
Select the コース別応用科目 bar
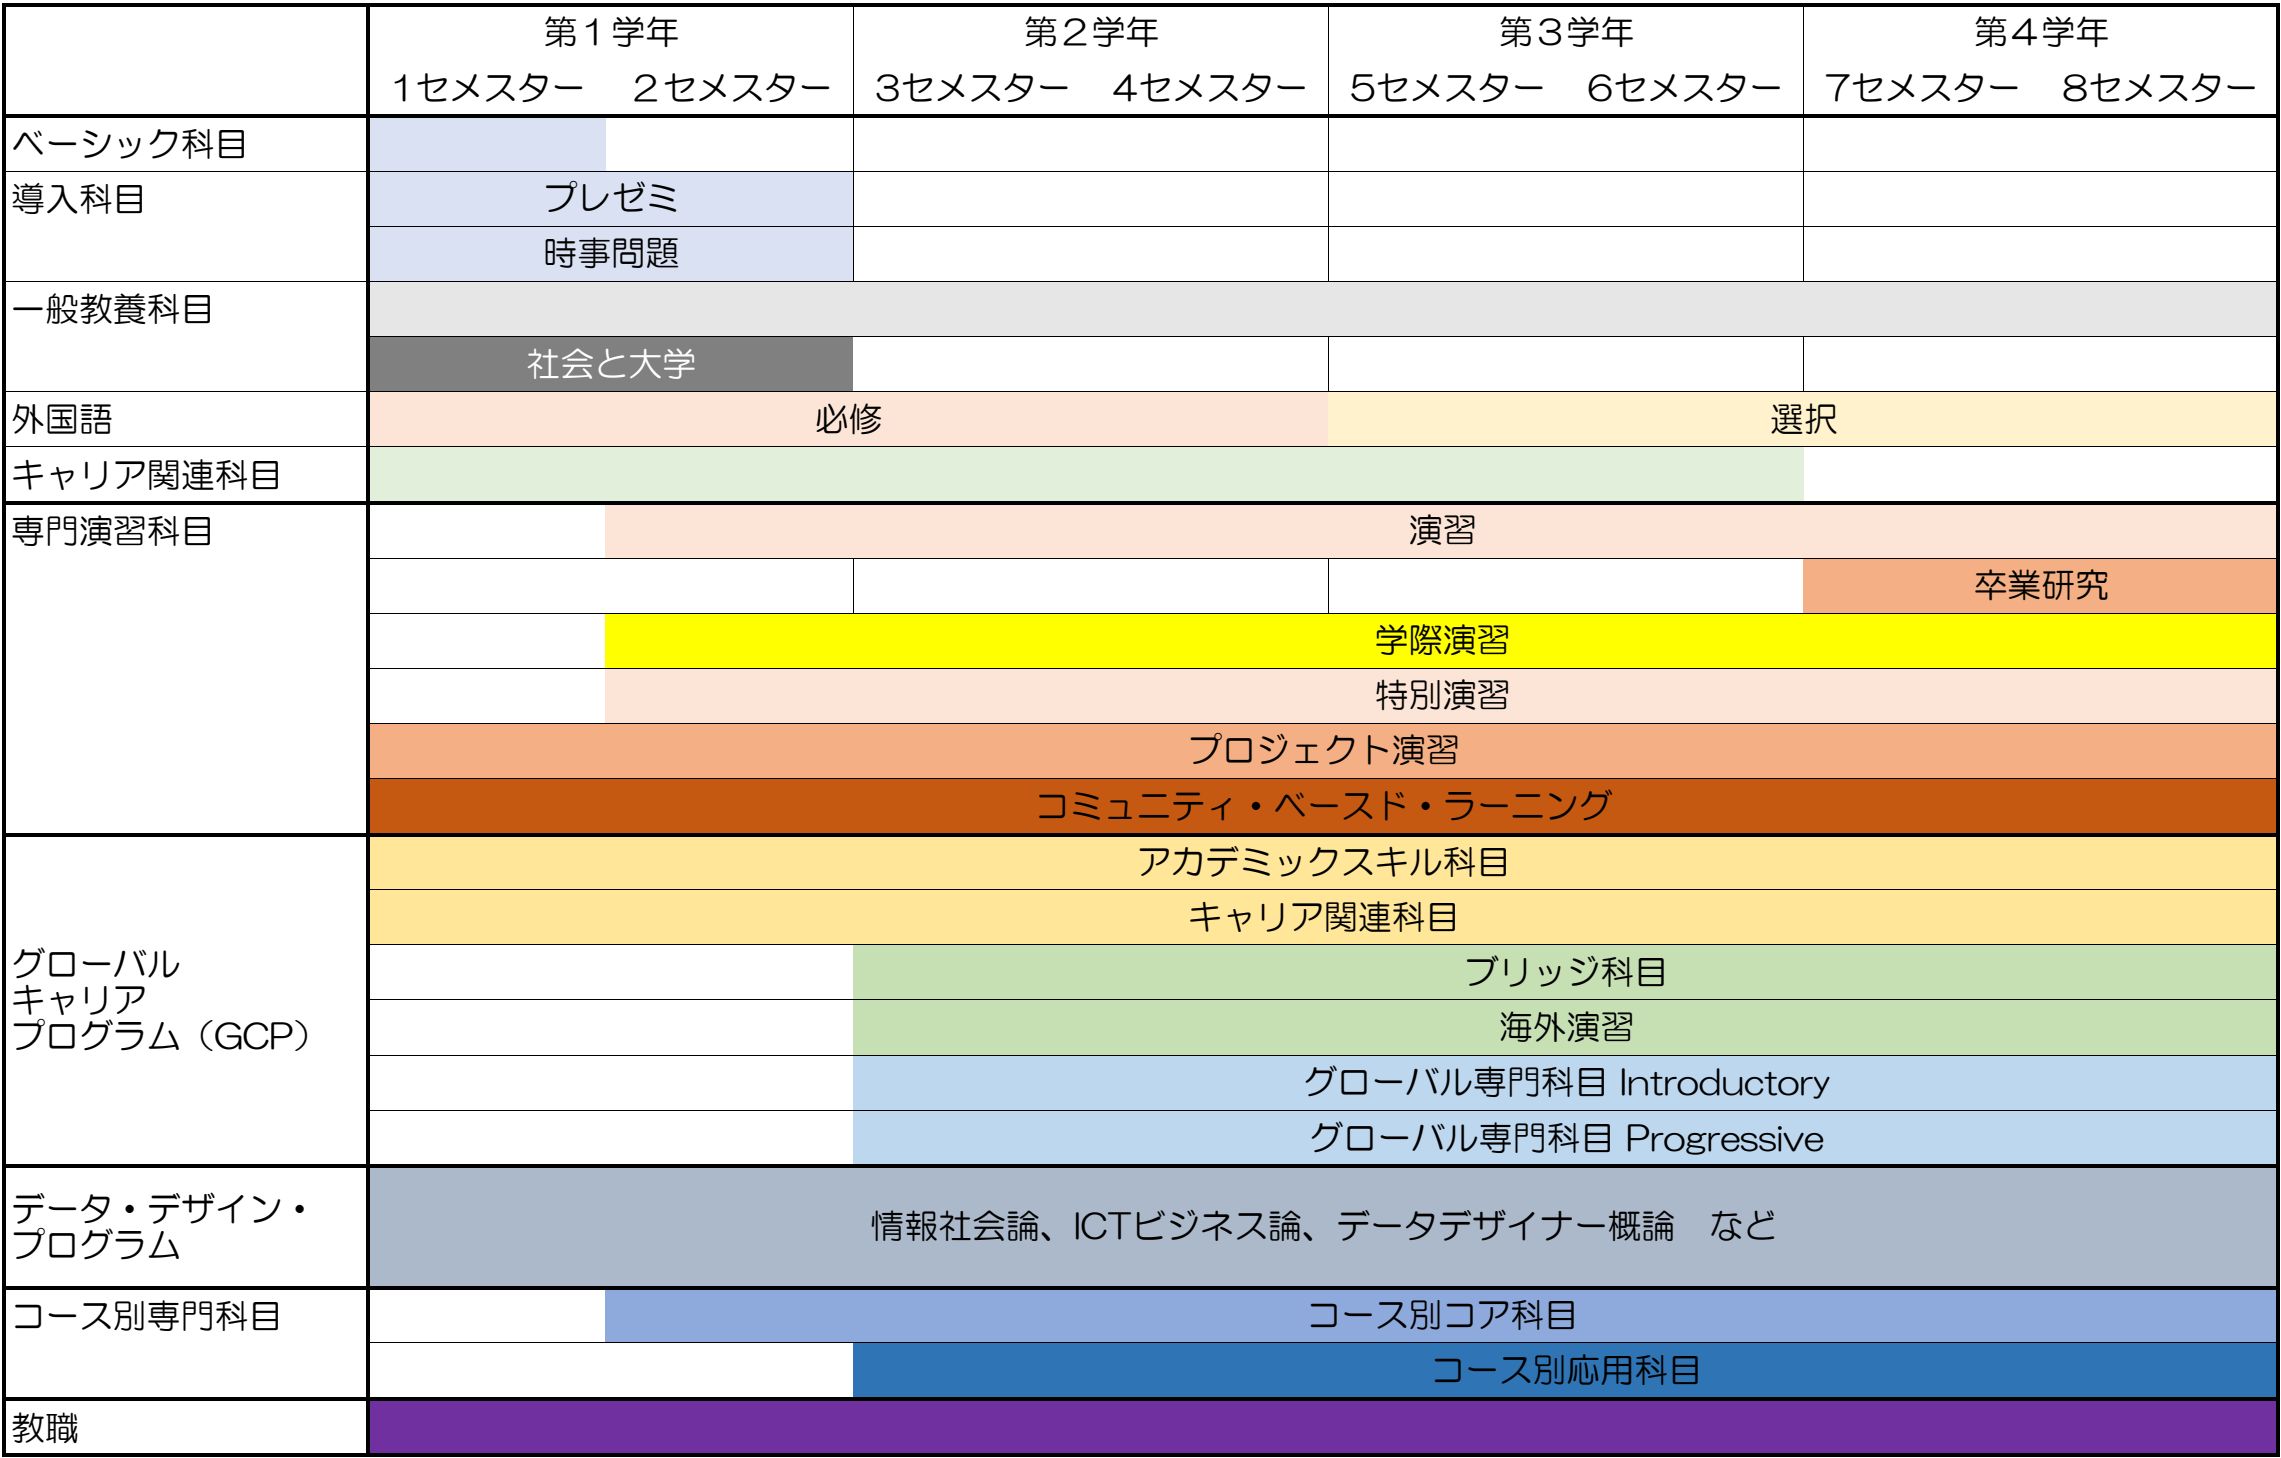[x=1565, y=1370]
